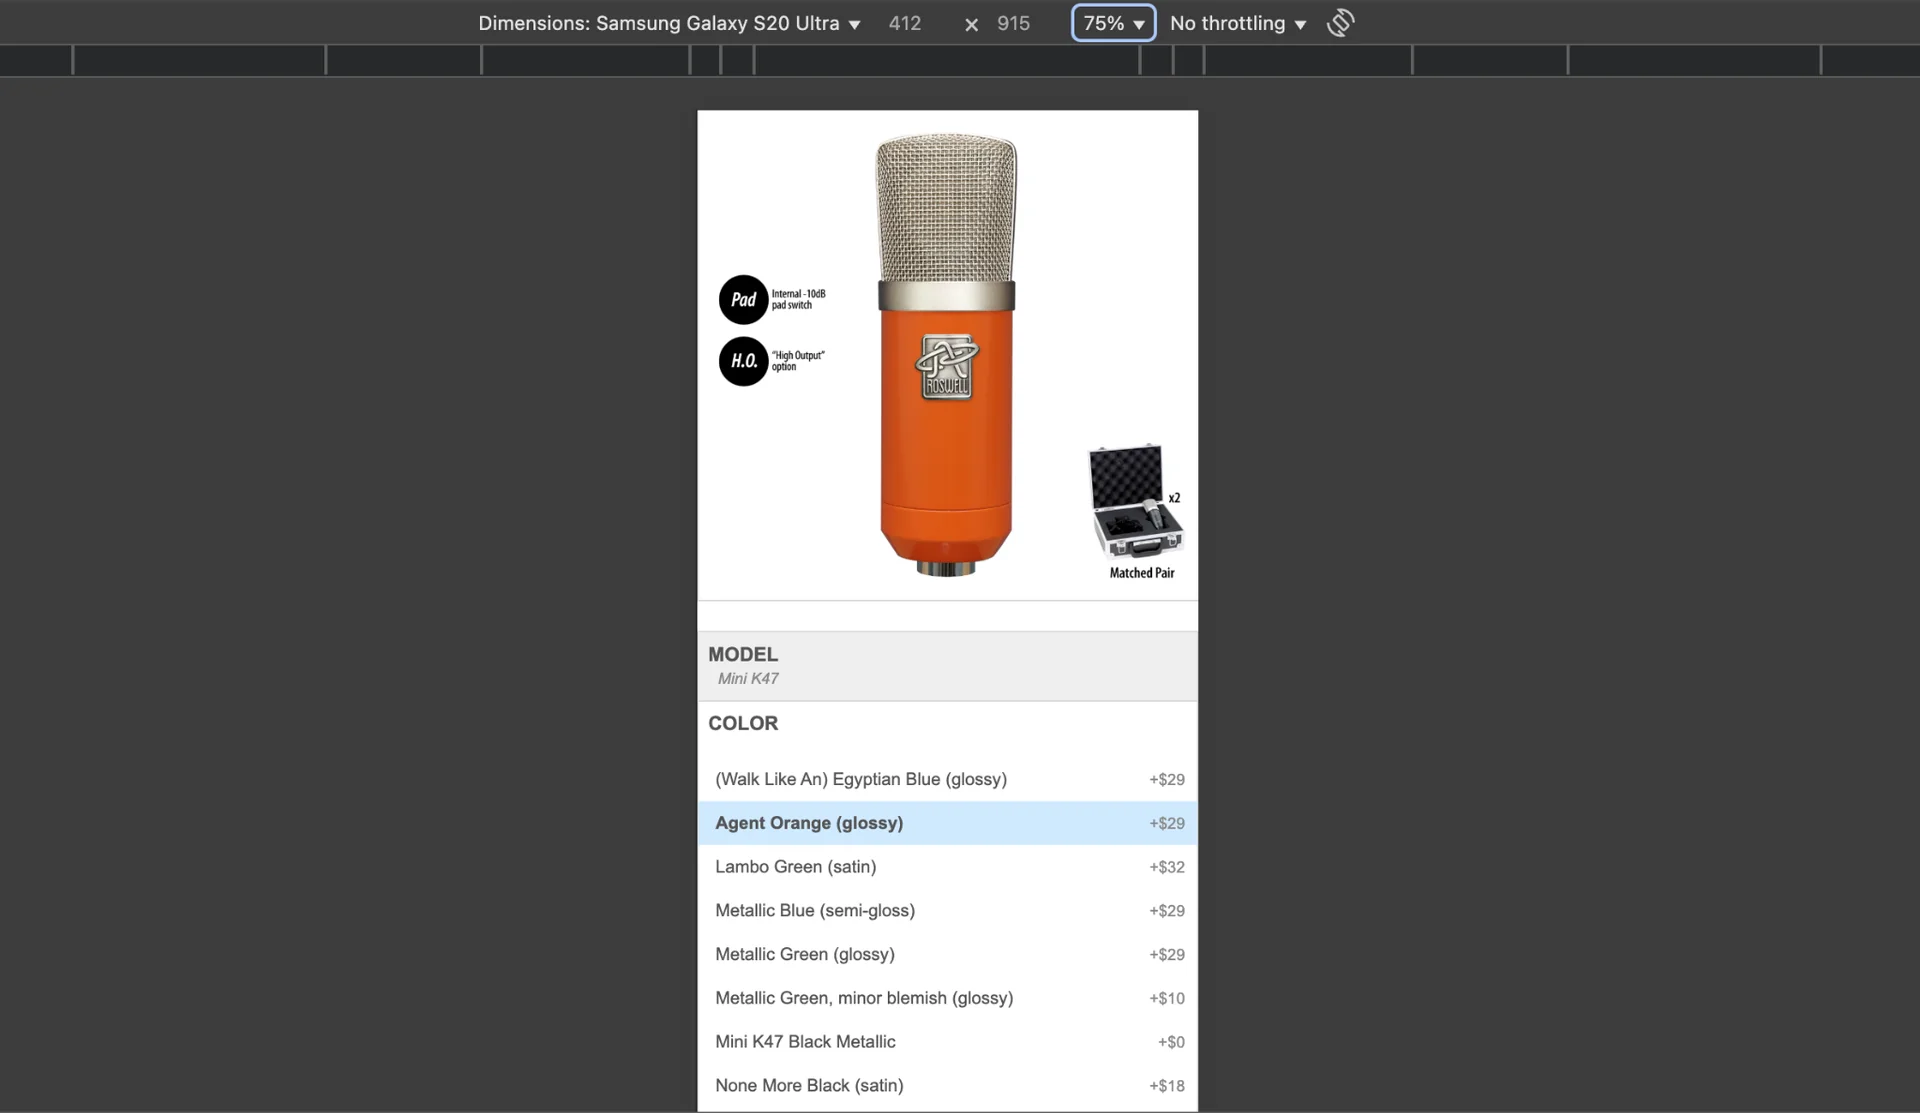Choose Metallic Blue (semi-gloss) option
This screenshot has width=1920, height=1113.
coord(947,911)
